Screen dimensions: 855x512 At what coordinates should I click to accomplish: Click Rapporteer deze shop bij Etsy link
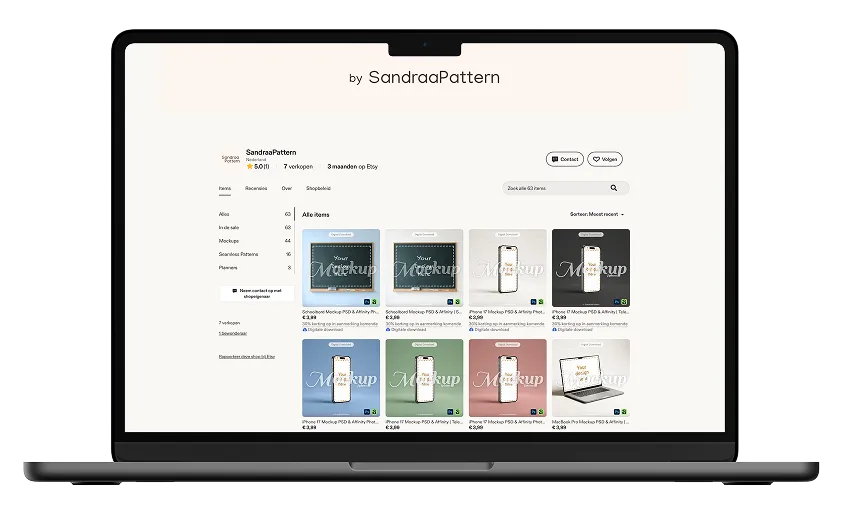[x=246, y=357]
